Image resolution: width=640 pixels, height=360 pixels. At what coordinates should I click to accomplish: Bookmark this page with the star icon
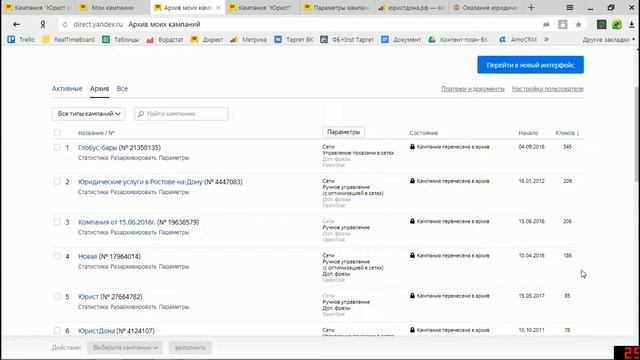(578, 24)
